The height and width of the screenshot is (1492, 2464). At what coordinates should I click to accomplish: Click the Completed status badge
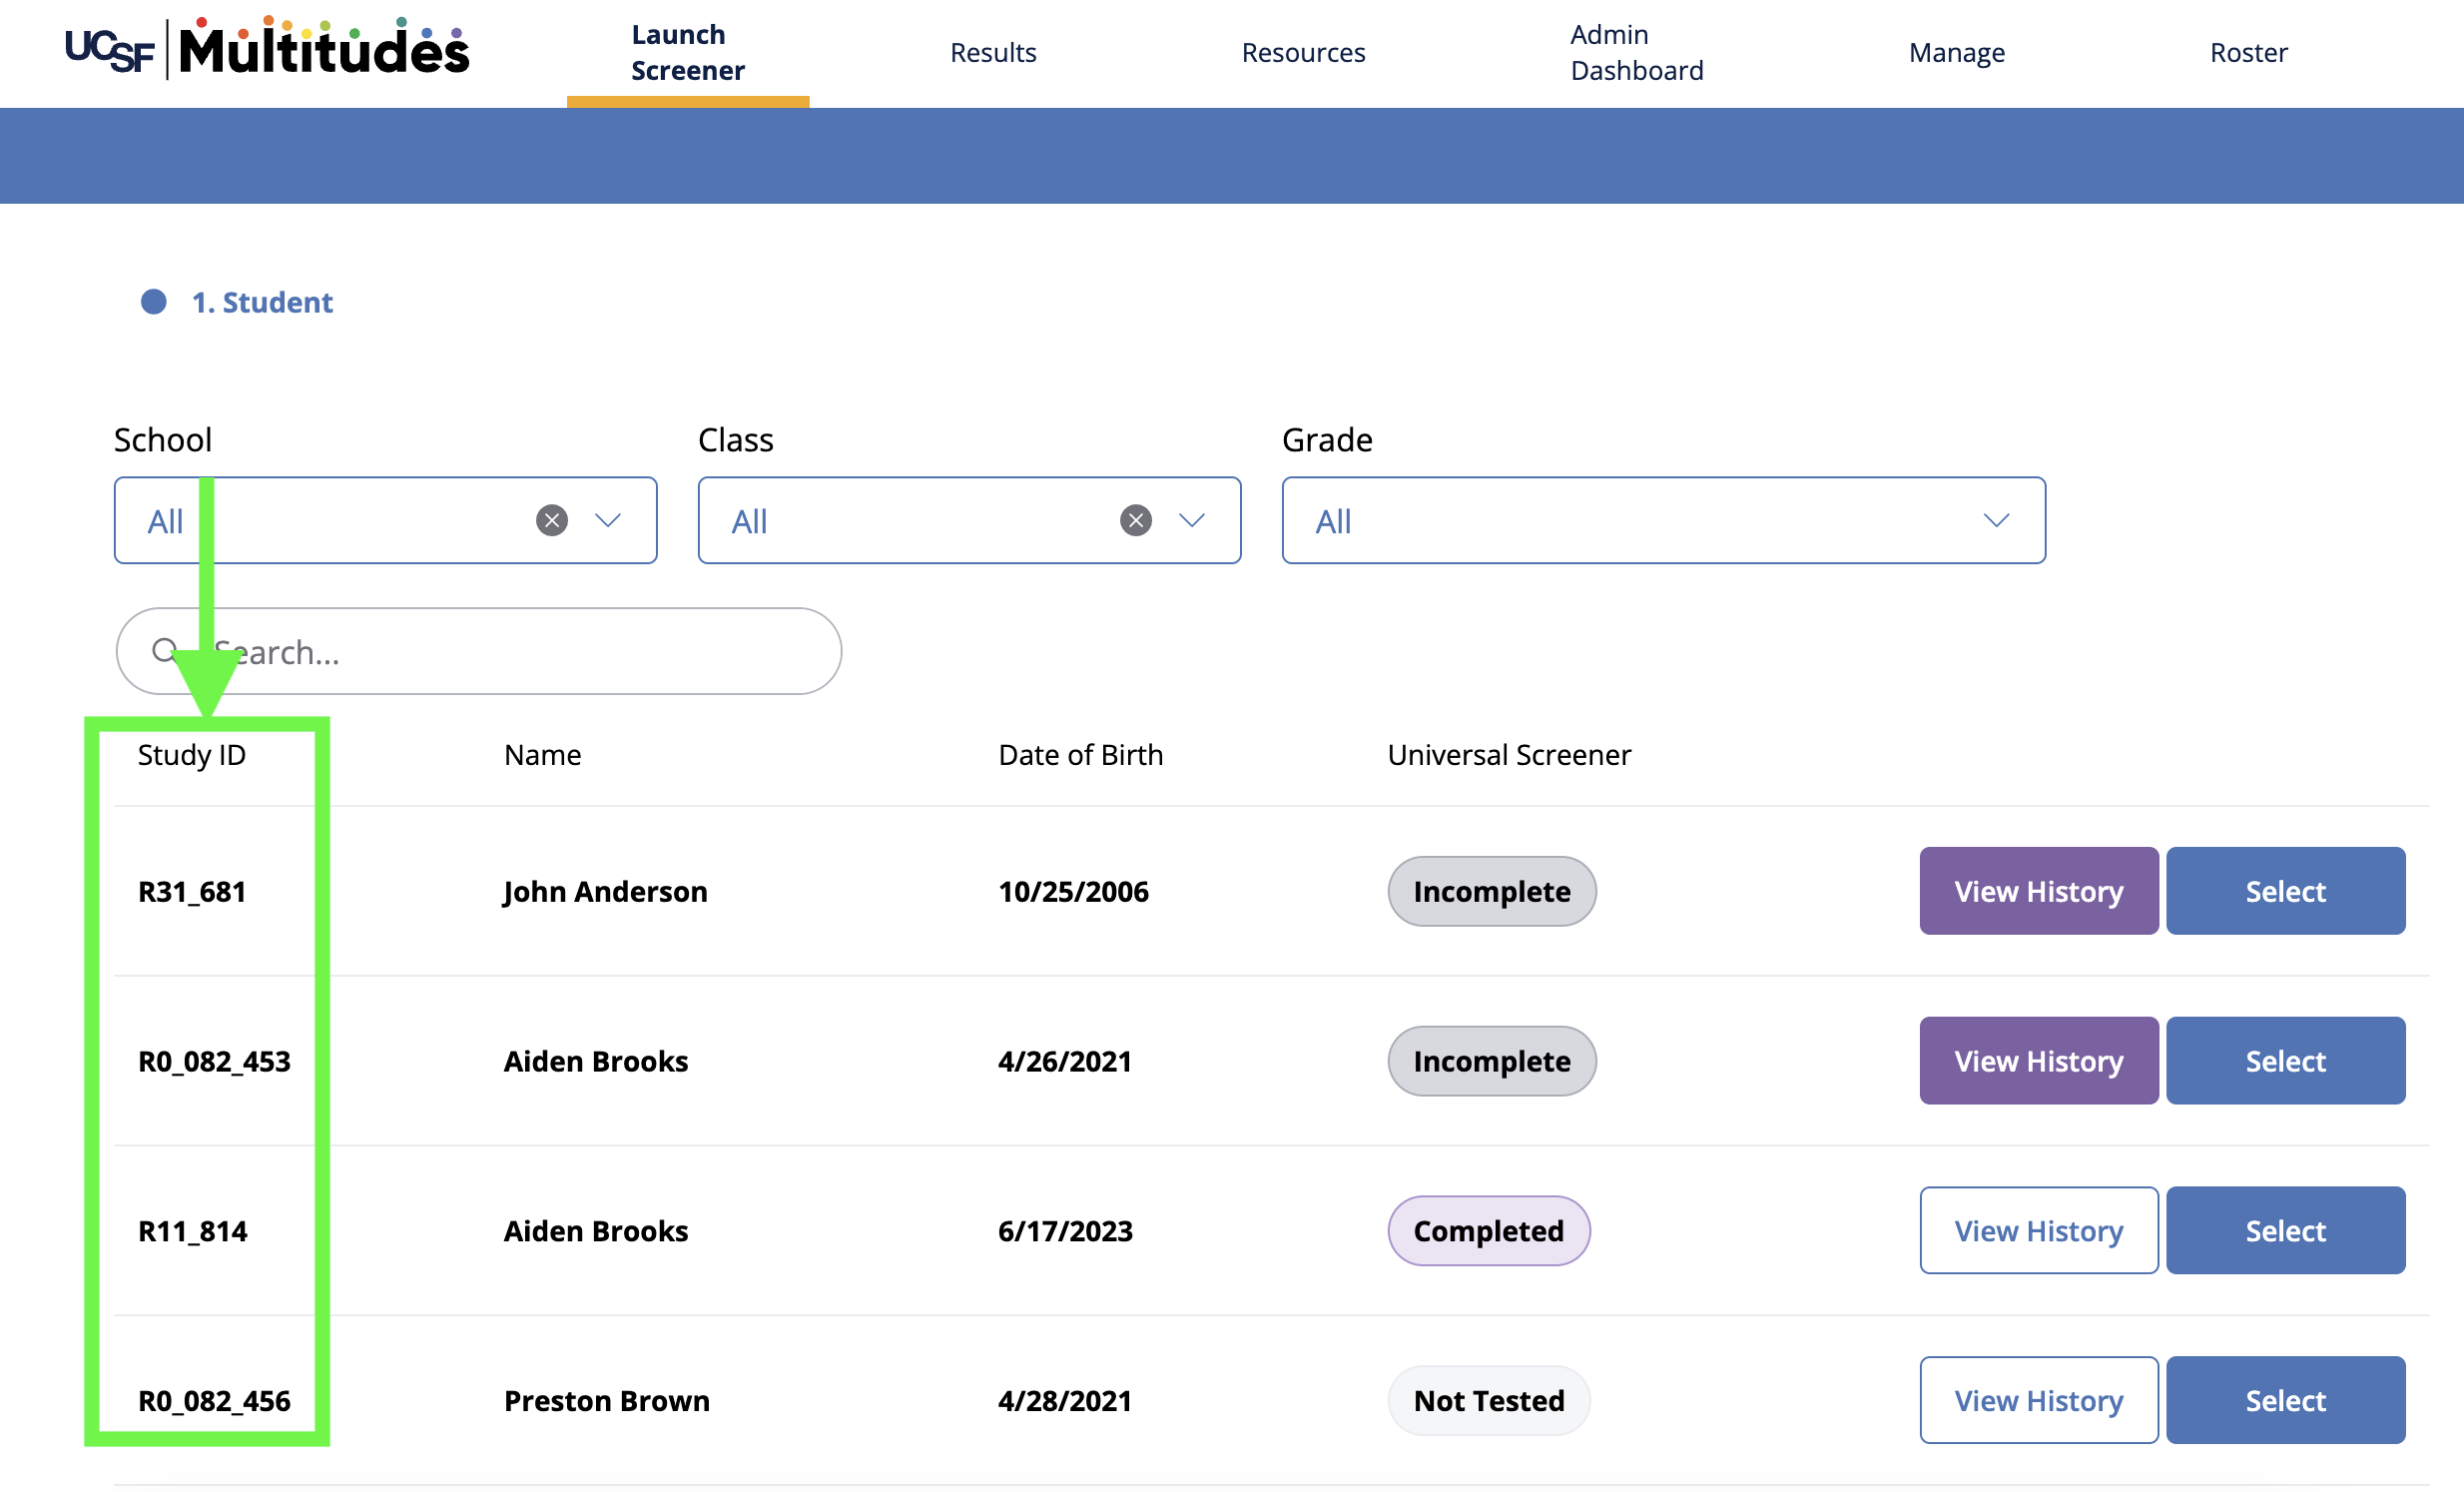click(1488, 1230)
